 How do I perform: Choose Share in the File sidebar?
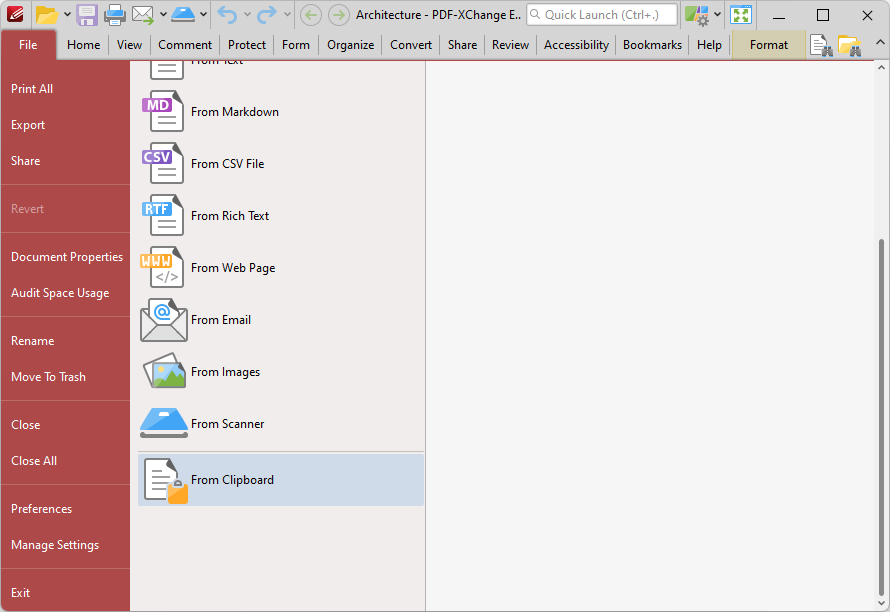[x=65, y=161]
